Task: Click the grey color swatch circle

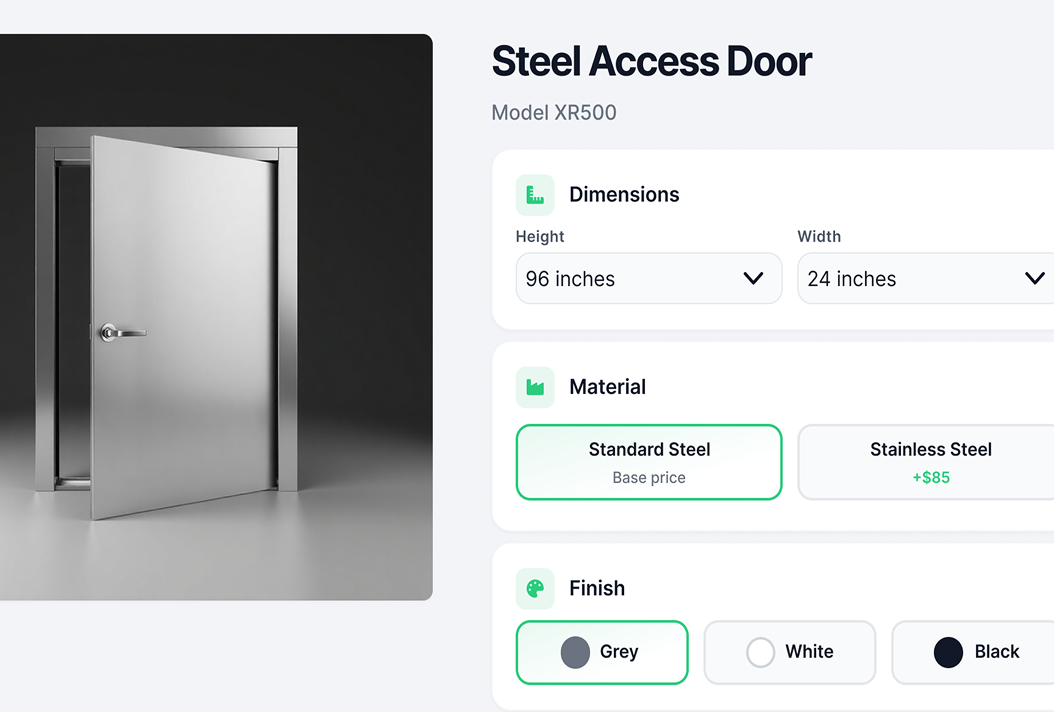Action: pos(575,652)
